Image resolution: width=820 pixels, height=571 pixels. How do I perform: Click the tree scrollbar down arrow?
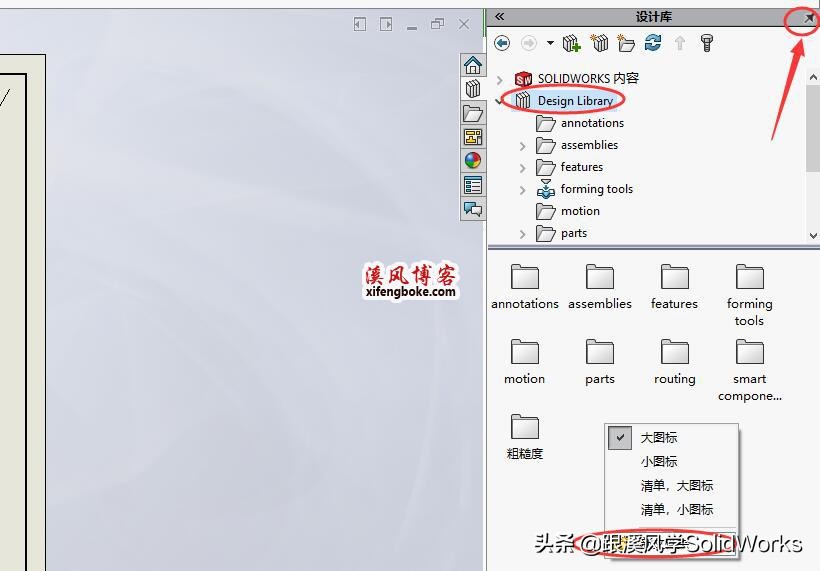[813, 235]
